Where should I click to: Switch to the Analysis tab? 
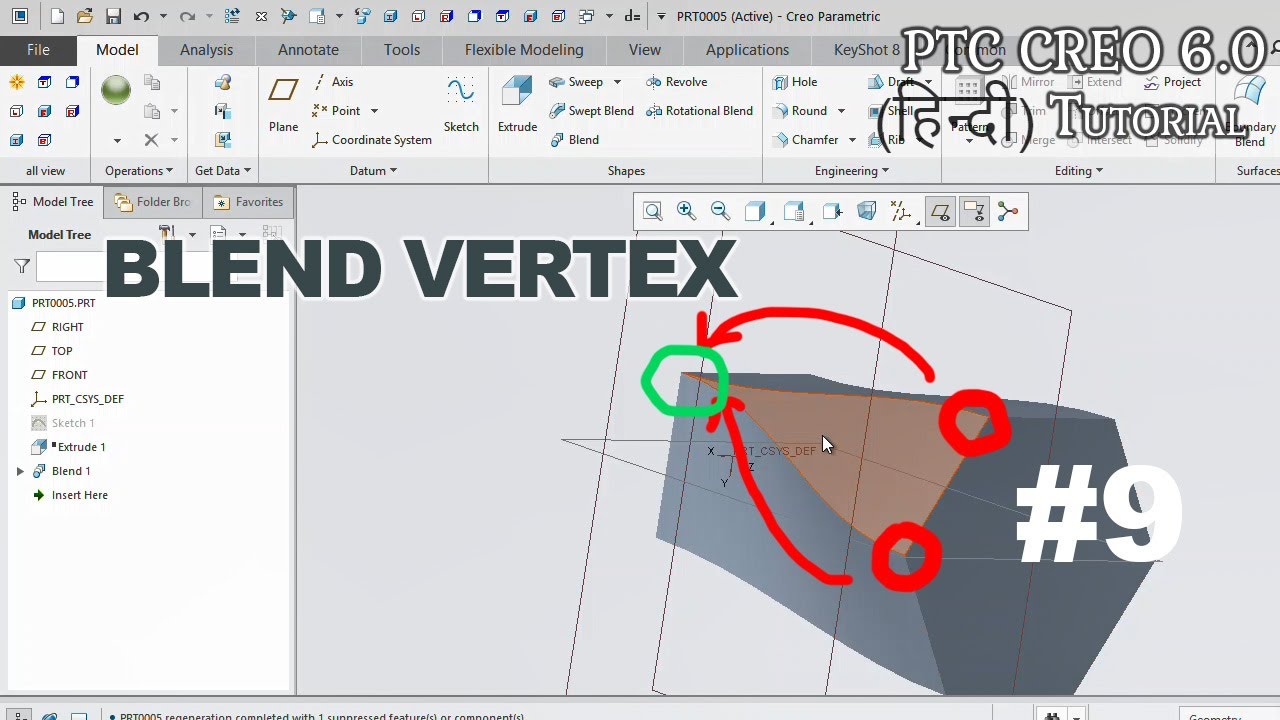tap(206, 50)
